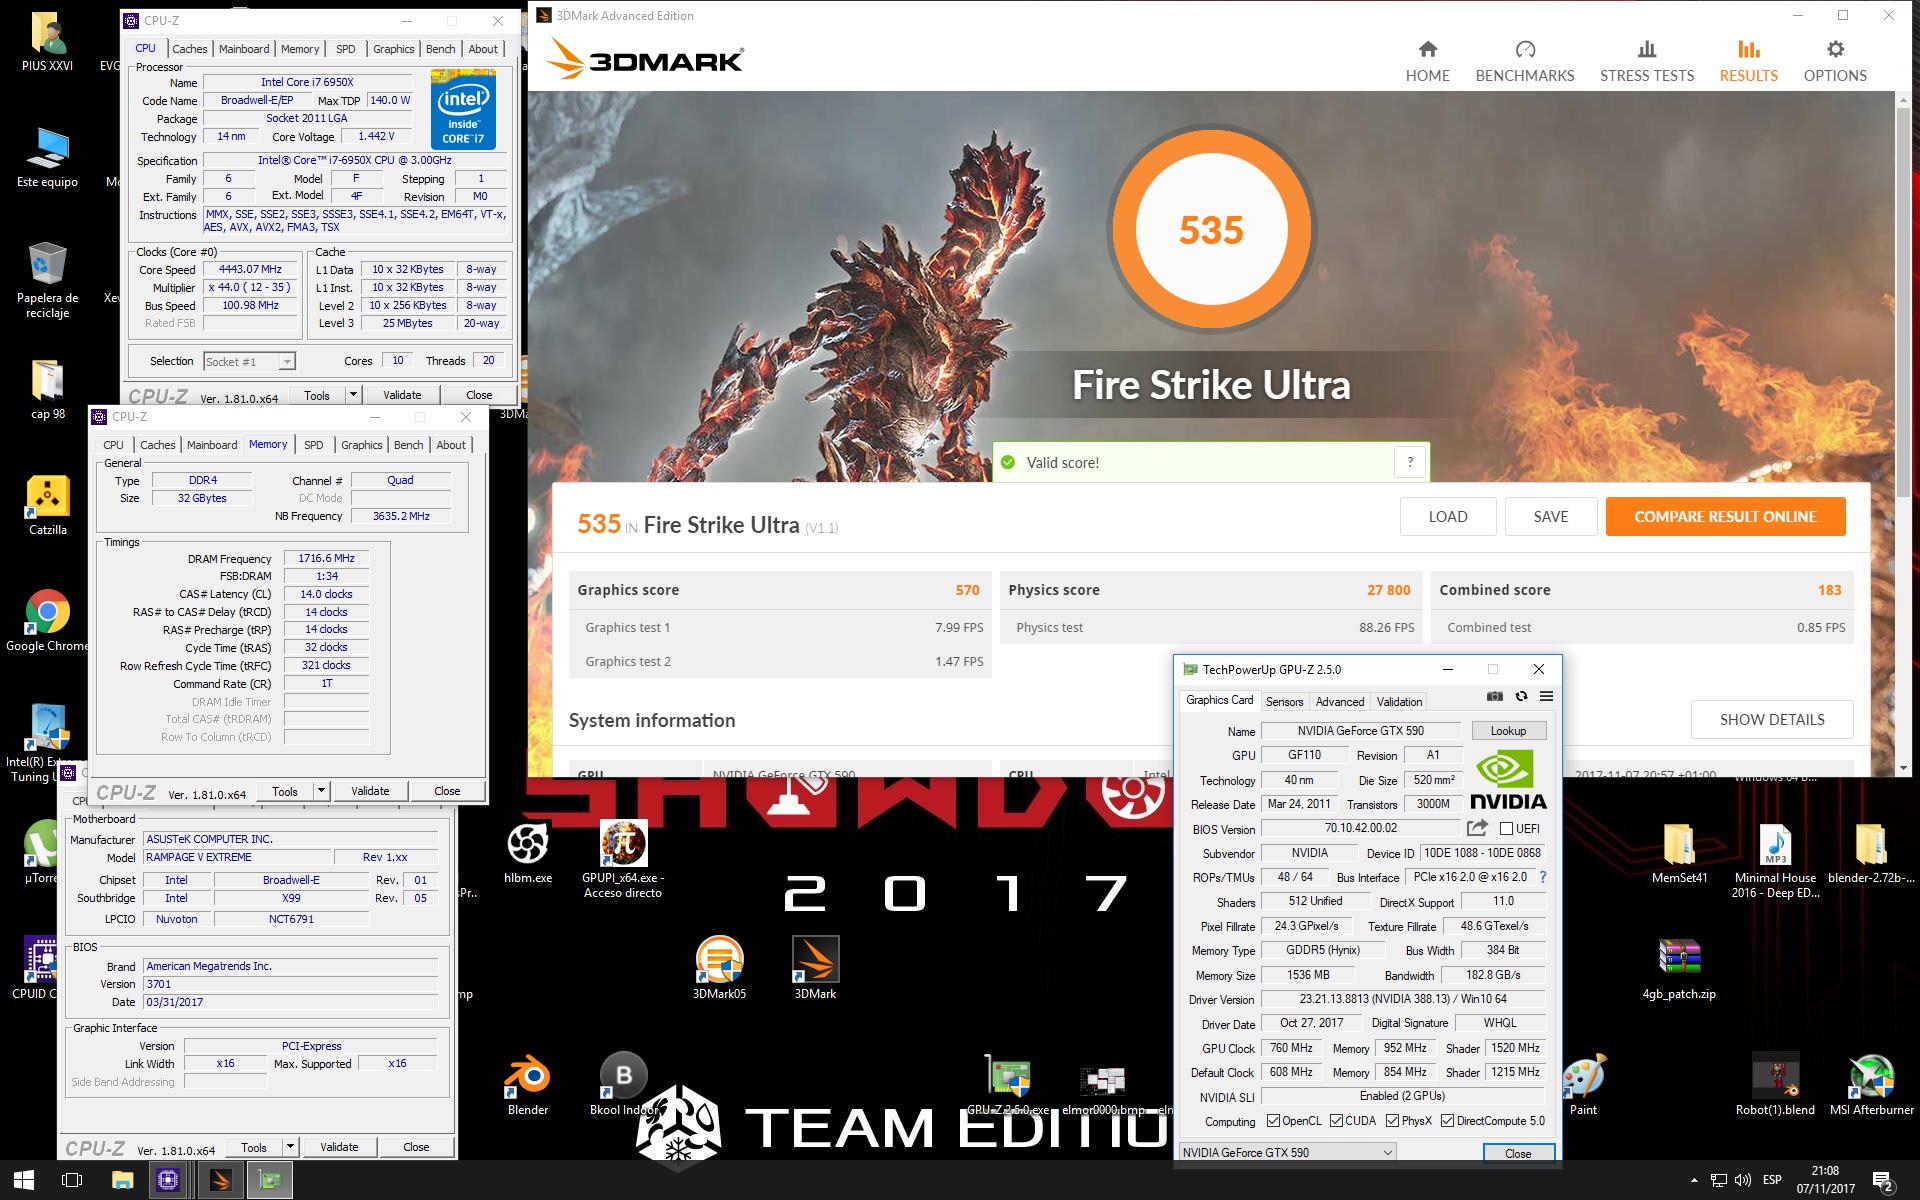Toggle the UEFI checkbox in GPU-Z

point(1506,828)
